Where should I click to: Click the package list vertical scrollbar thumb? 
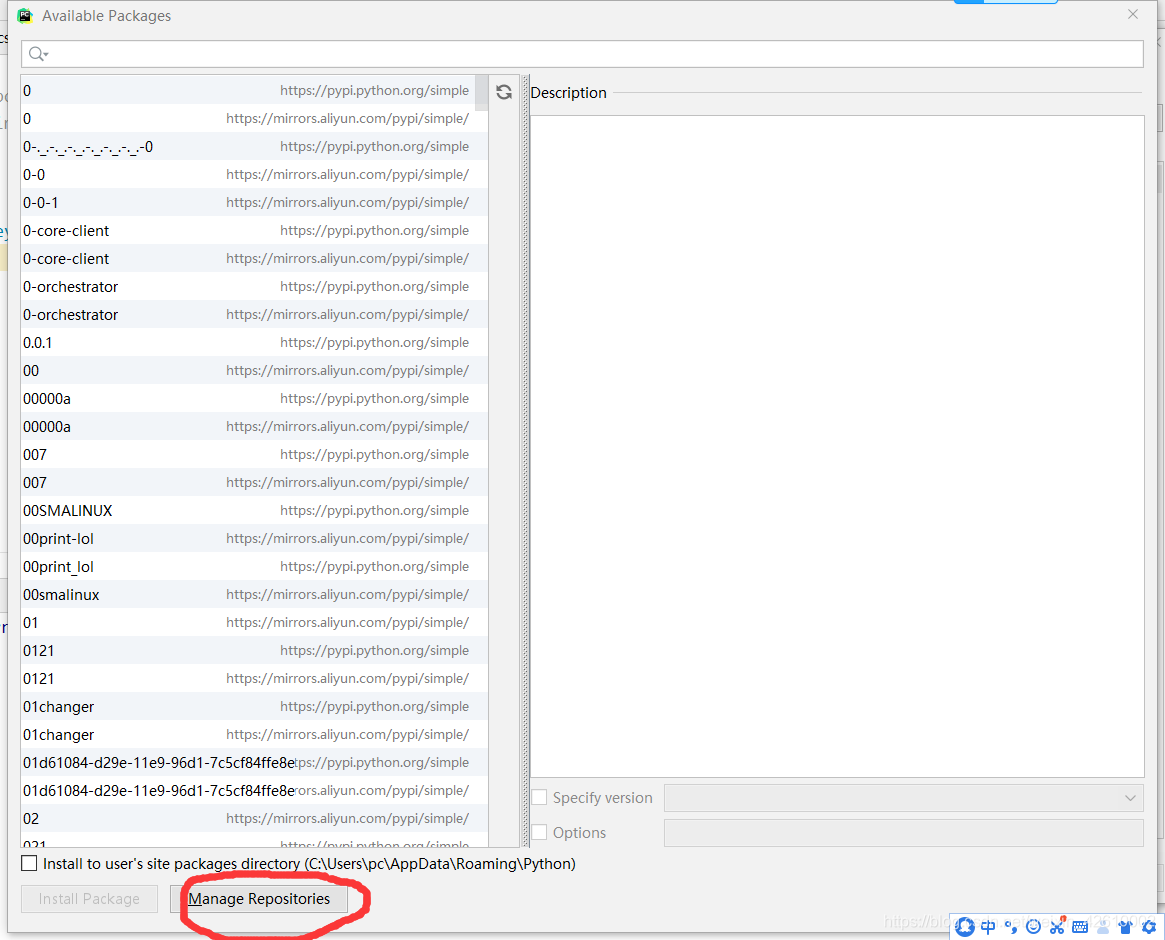(481, 92)
